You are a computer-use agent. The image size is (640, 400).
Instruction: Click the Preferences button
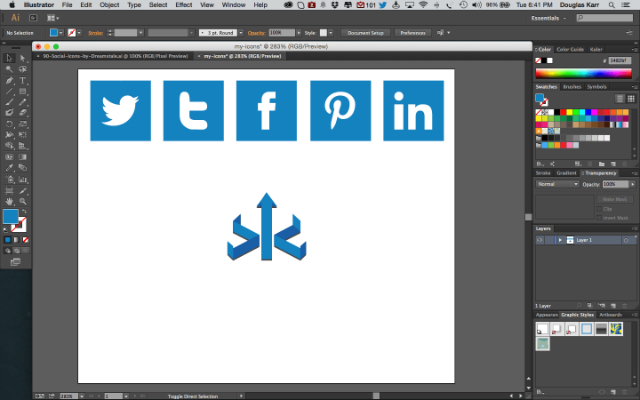click(413, 33)
